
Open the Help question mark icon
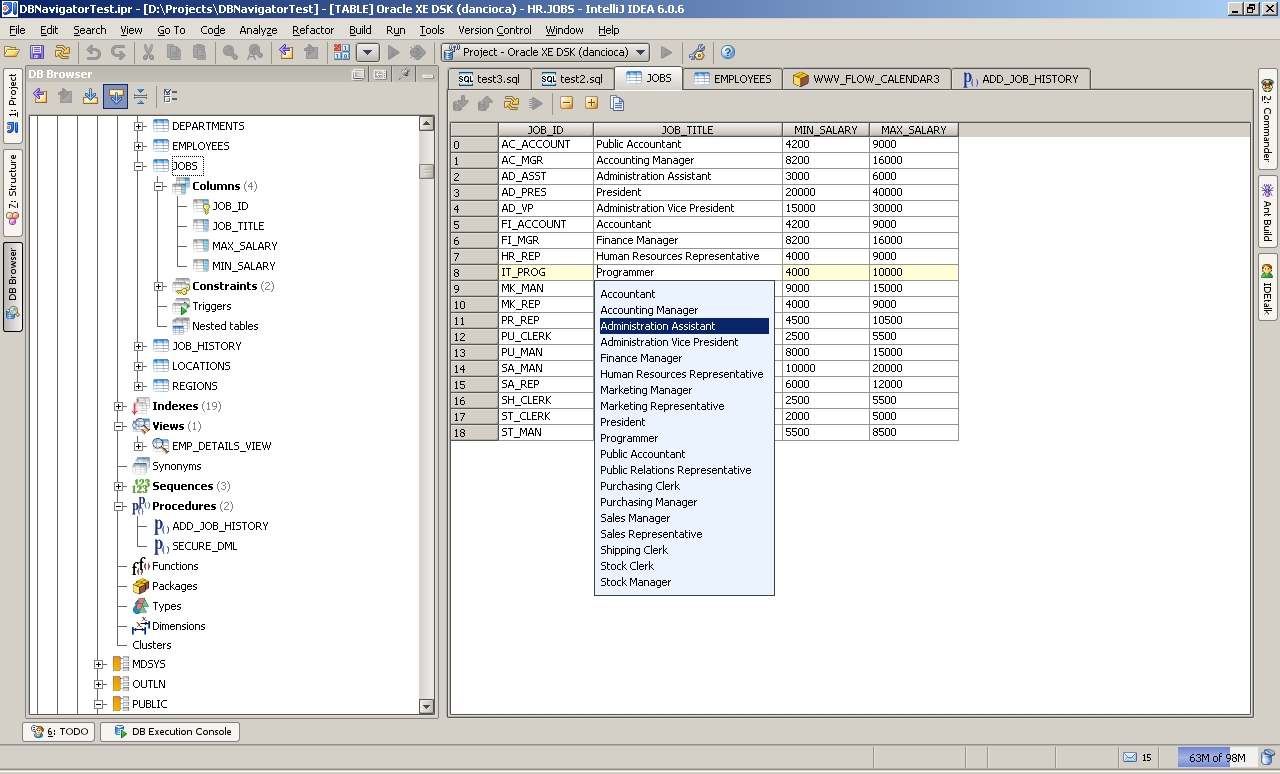[728, 52]
